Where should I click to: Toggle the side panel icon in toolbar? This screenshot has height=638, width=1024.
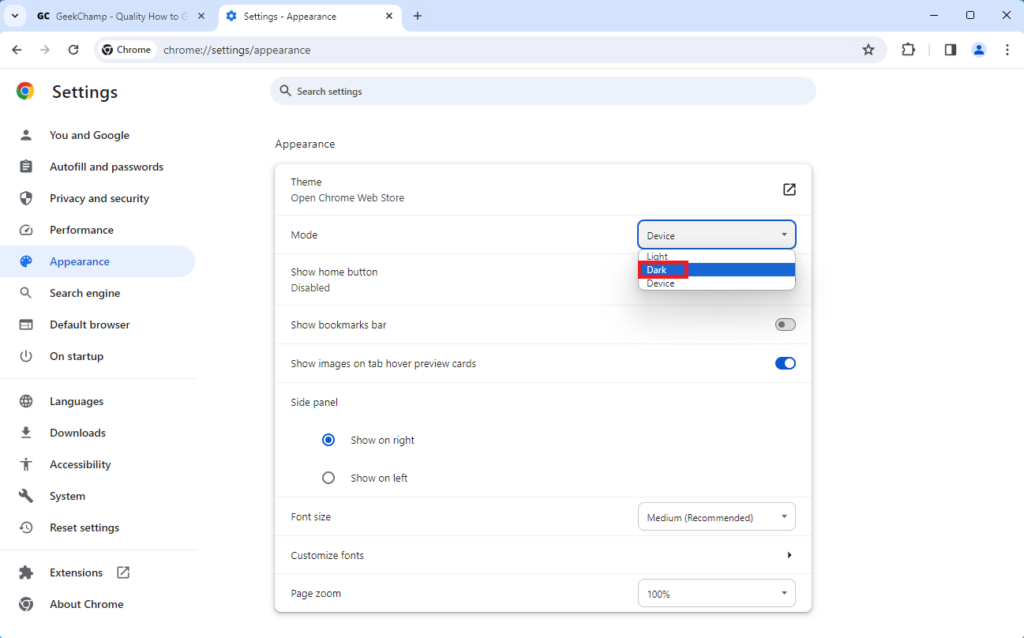[x=950, y=50]
